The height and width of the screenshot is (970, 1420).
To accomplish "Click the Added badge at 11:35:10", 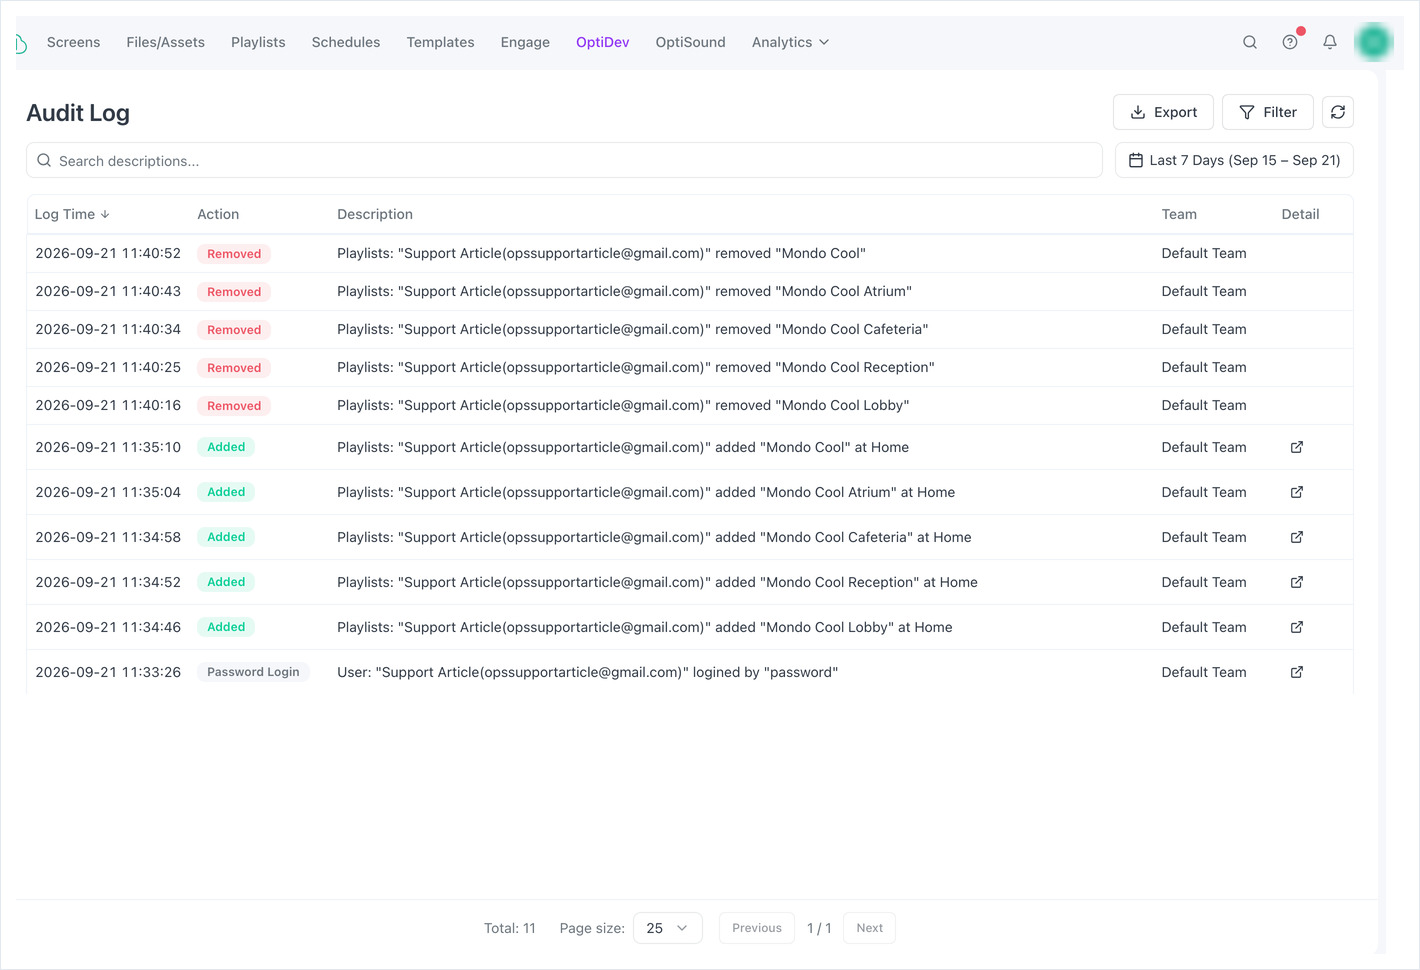I will [x=226, y=447].
